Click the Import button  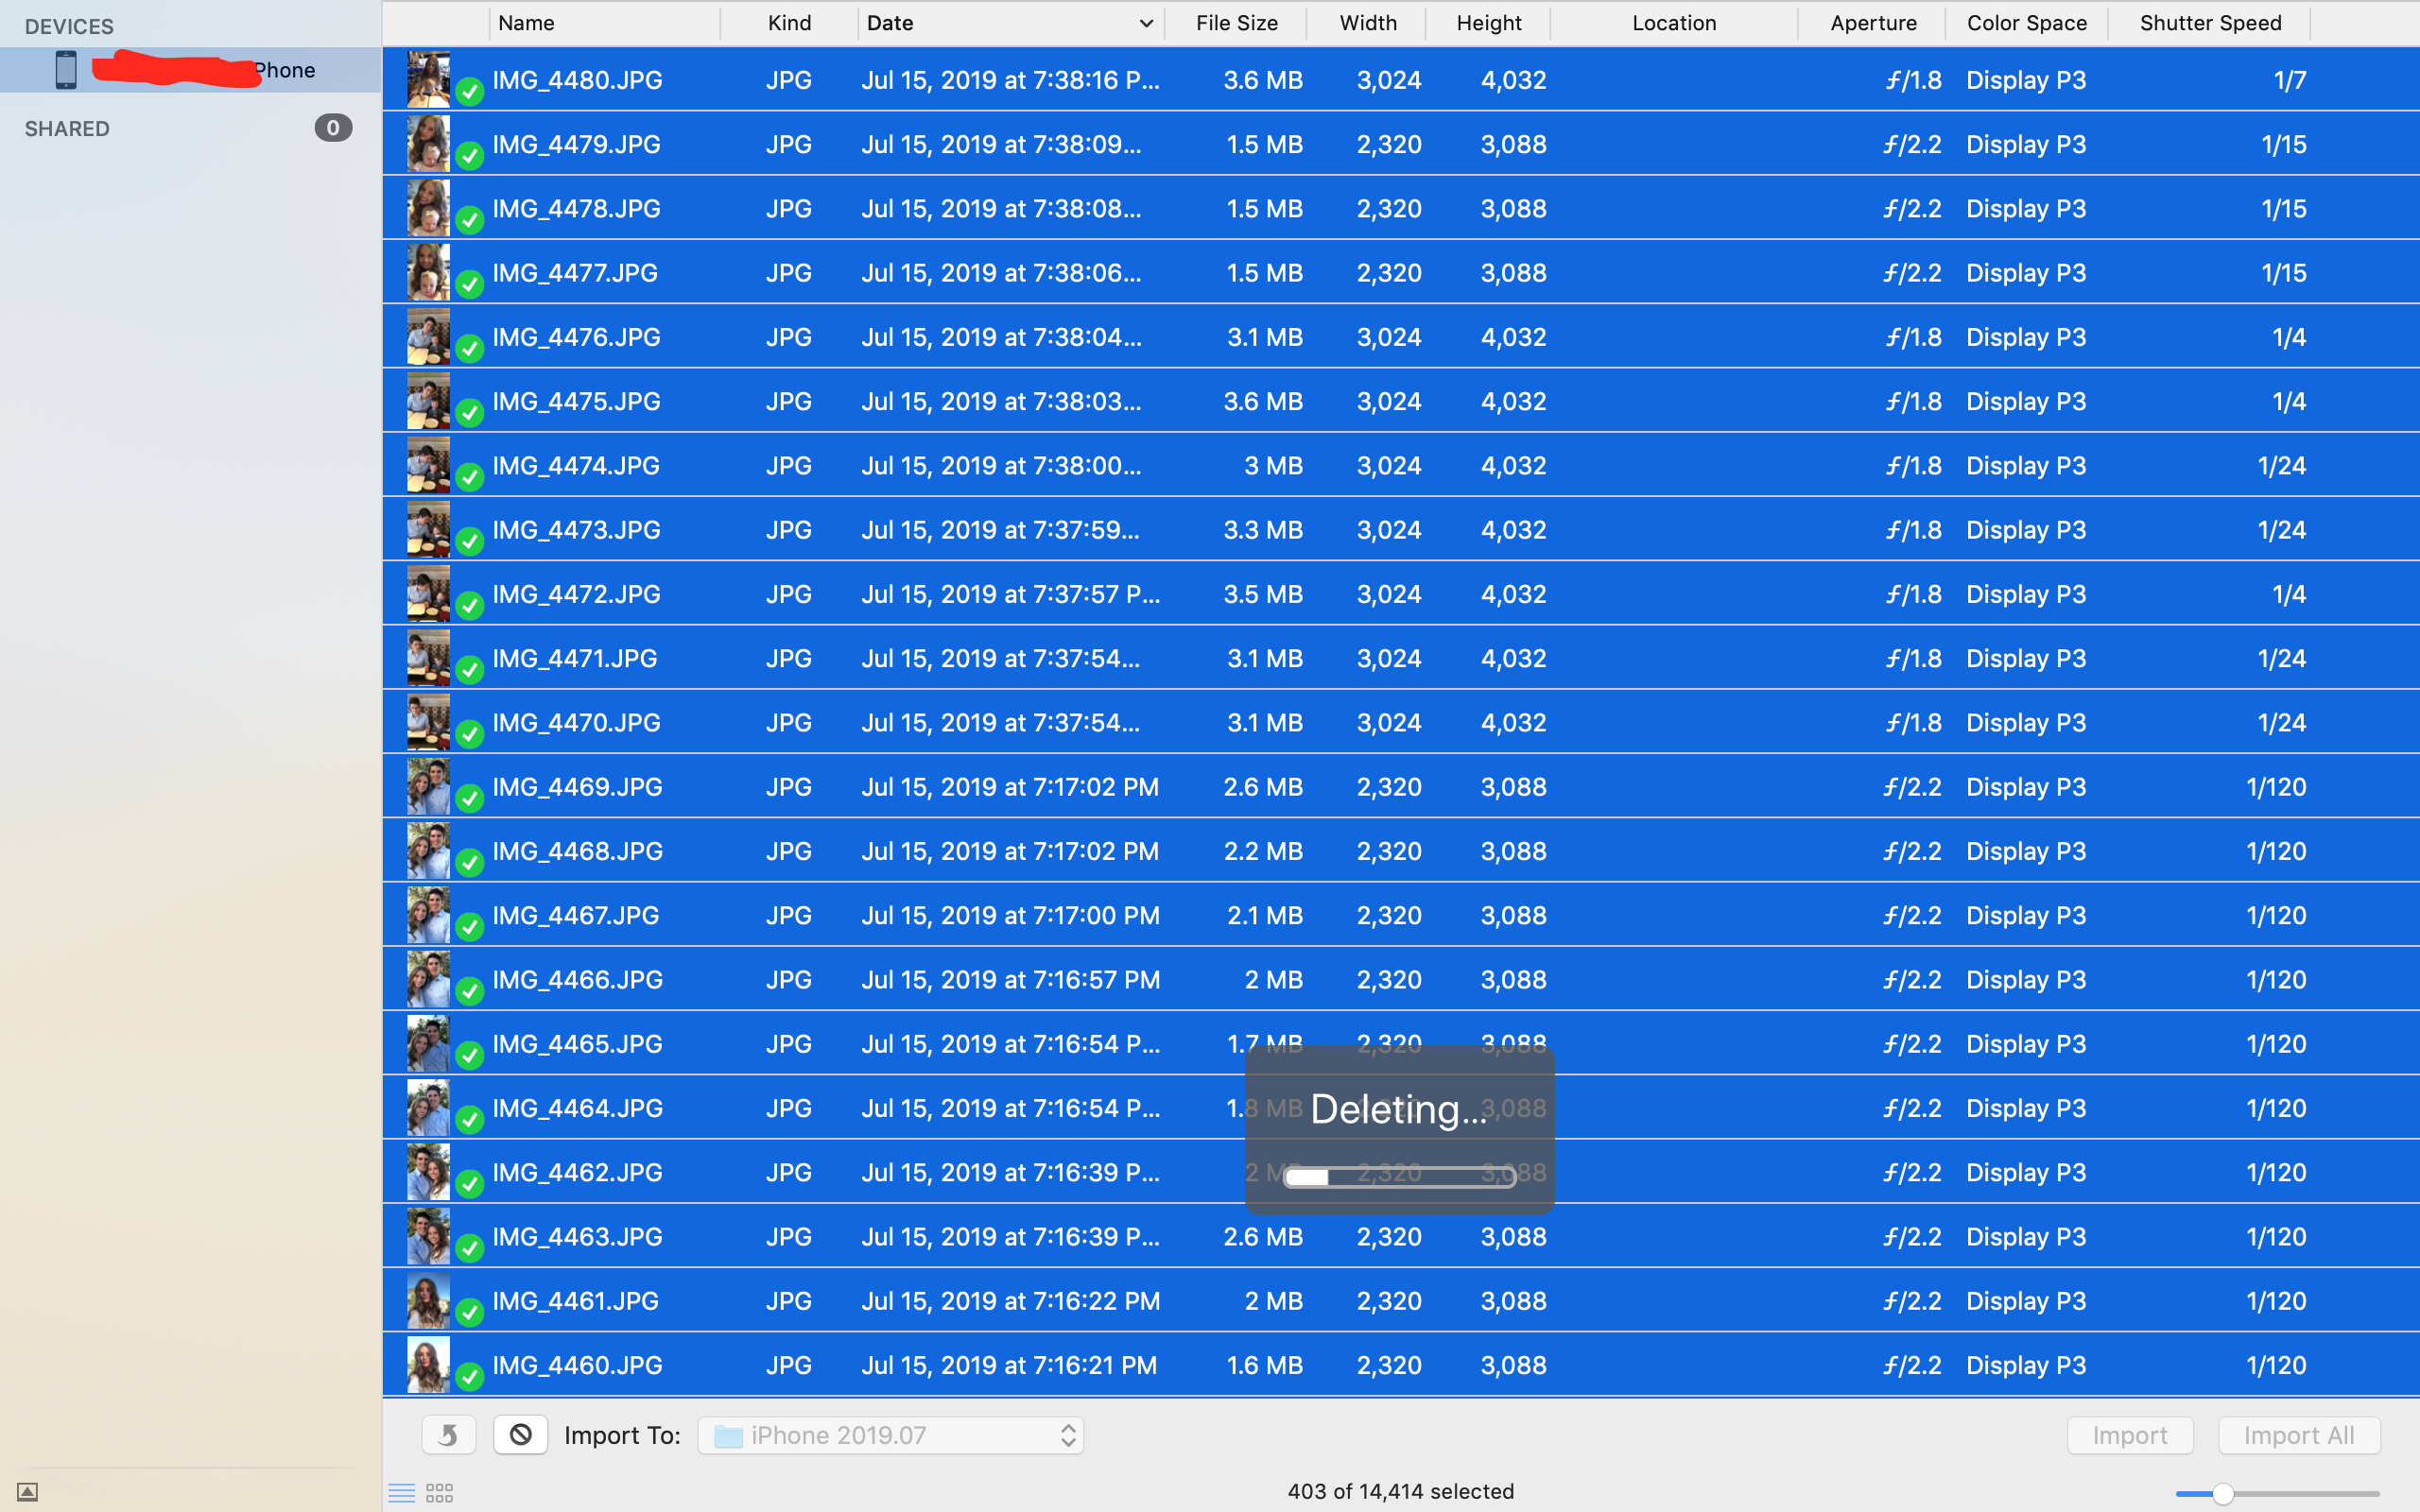[2130, 1435]
